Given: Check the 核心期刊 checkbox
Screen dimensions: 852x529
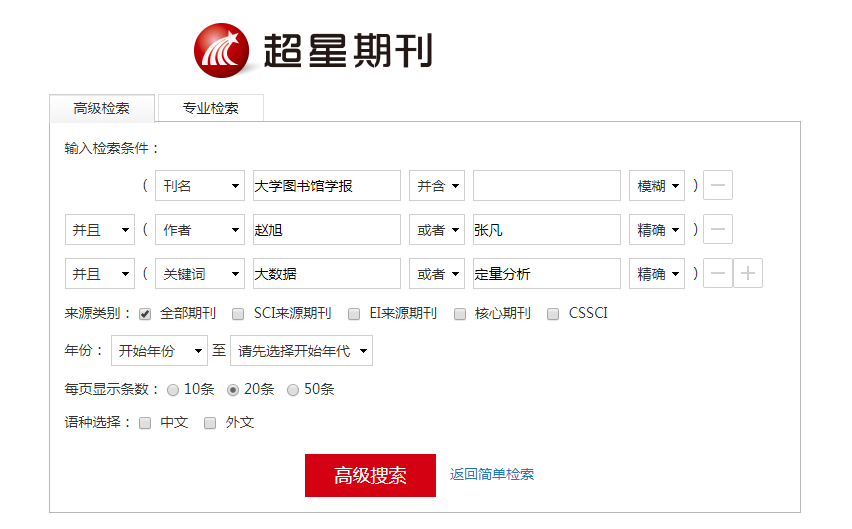Looking at the screenshot, I should [x=460, y=314].
